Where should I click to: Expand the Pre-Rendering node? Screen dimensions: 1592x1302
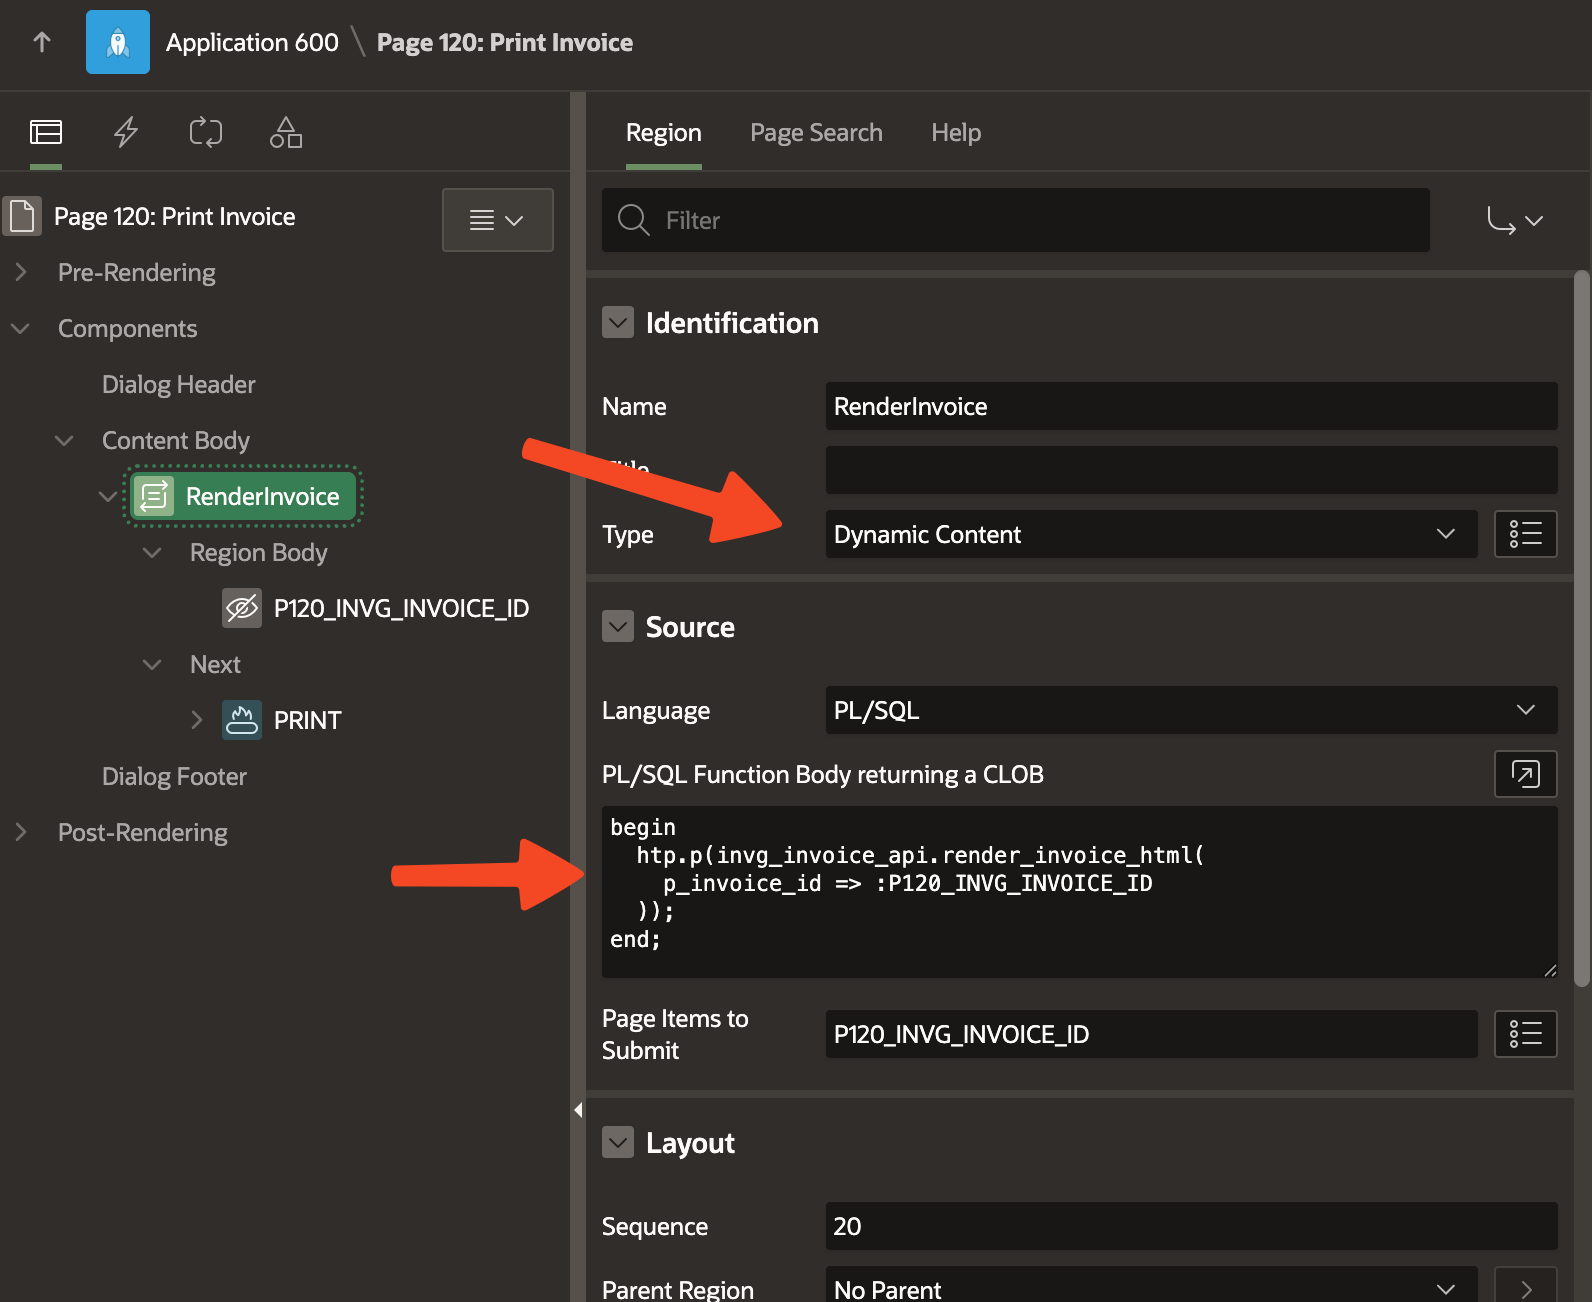20,272
